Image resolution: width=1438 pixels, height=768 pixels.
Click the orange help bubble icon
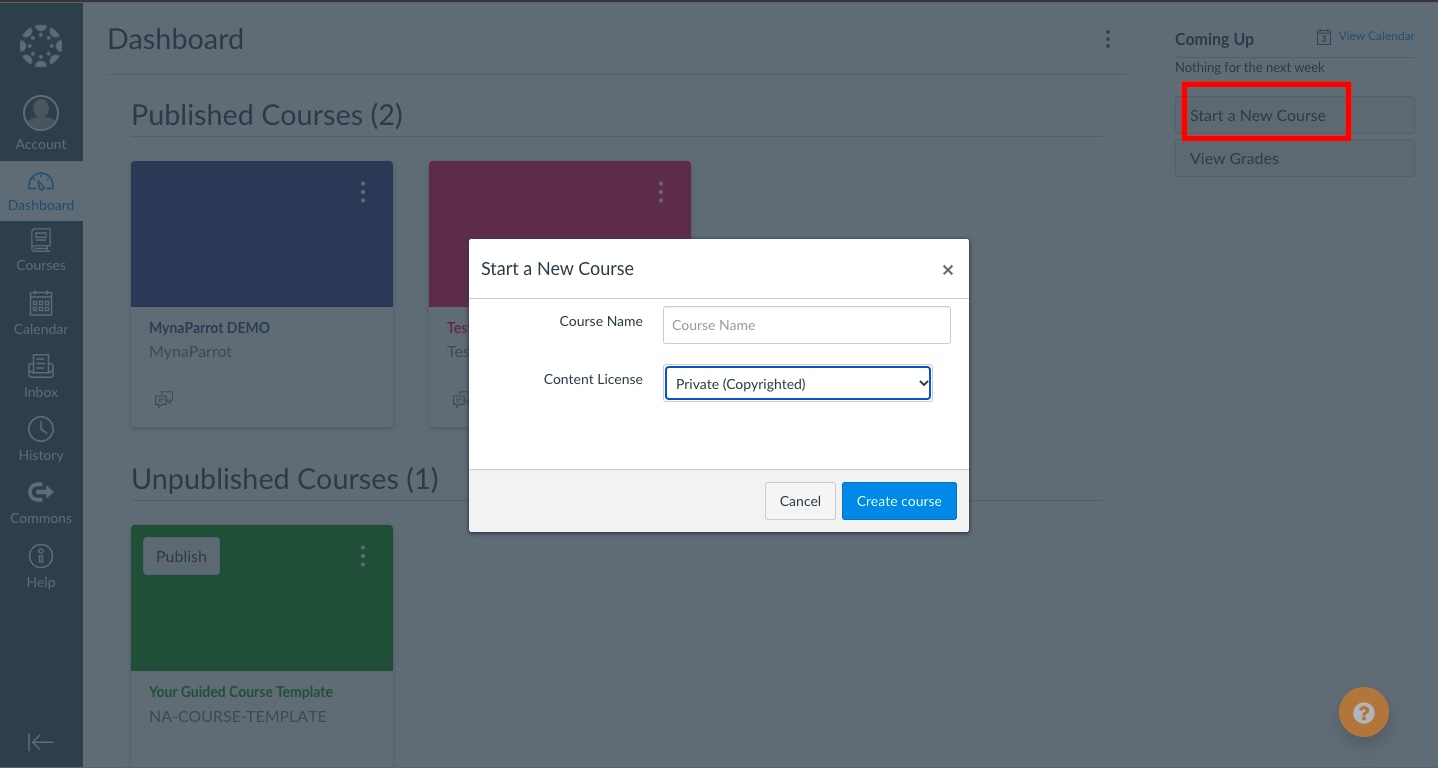click(x=1364, y=713)
